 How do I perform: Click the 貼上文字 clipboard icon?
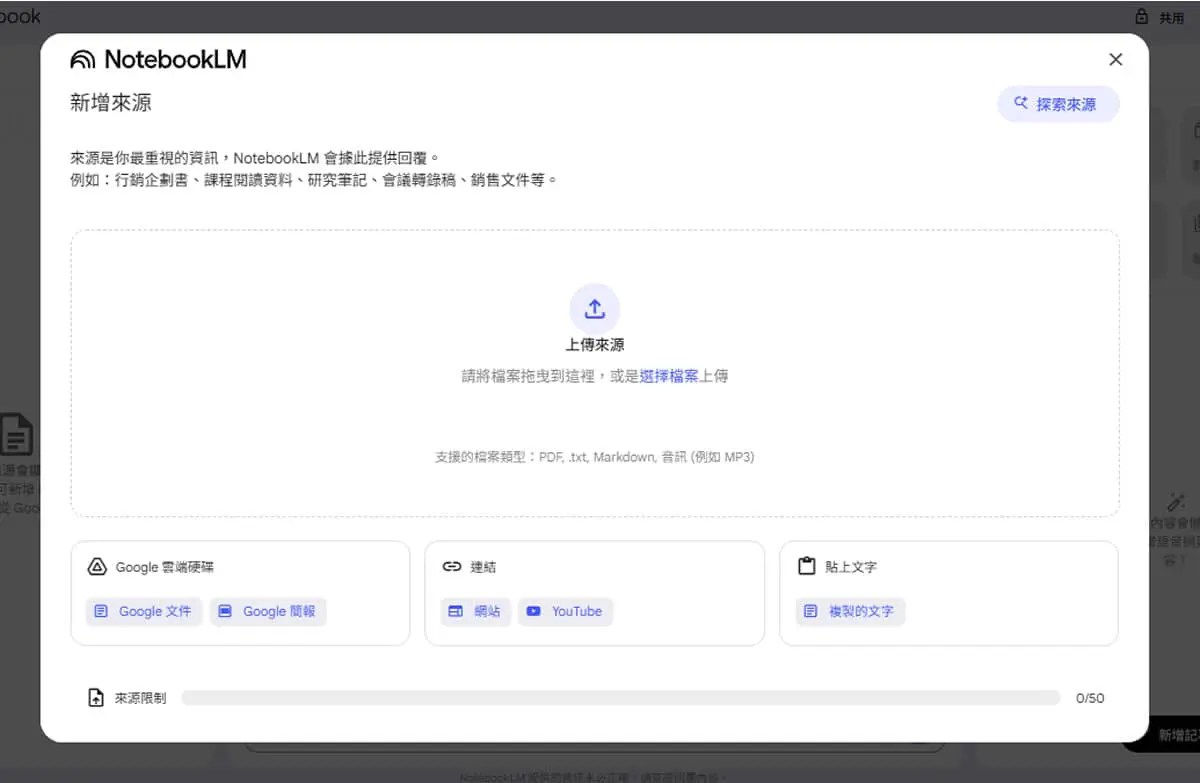point(807,567)
